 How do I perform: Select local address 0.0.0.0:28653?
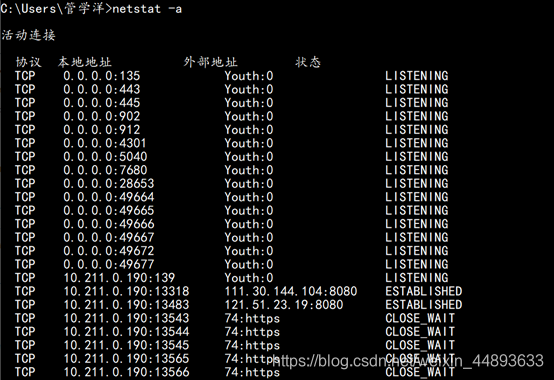109,183
